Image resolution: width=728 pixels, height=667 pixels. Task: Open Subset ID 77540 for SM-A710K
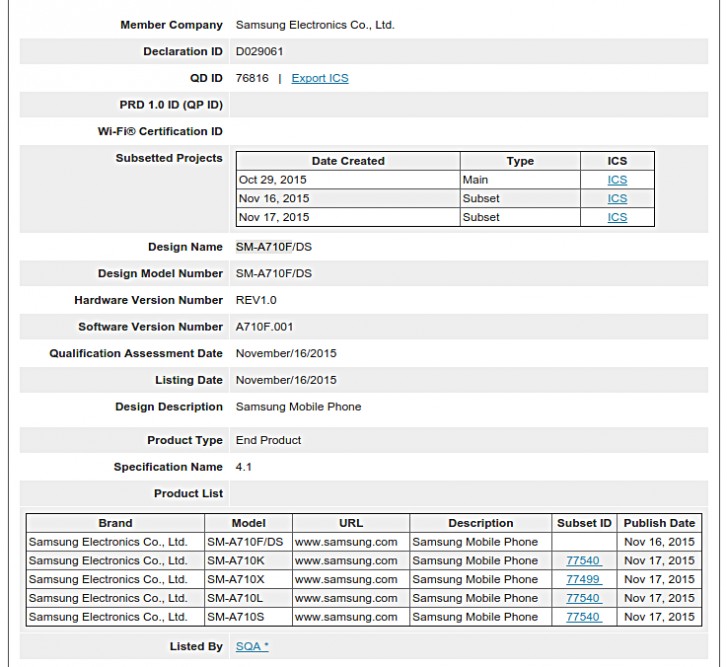click(584, 561)
